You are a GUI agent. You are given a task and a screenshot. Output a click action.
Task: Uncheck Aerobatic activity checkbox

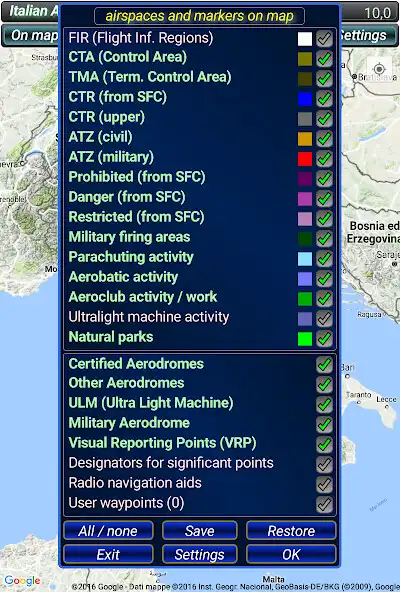(324, 278)
